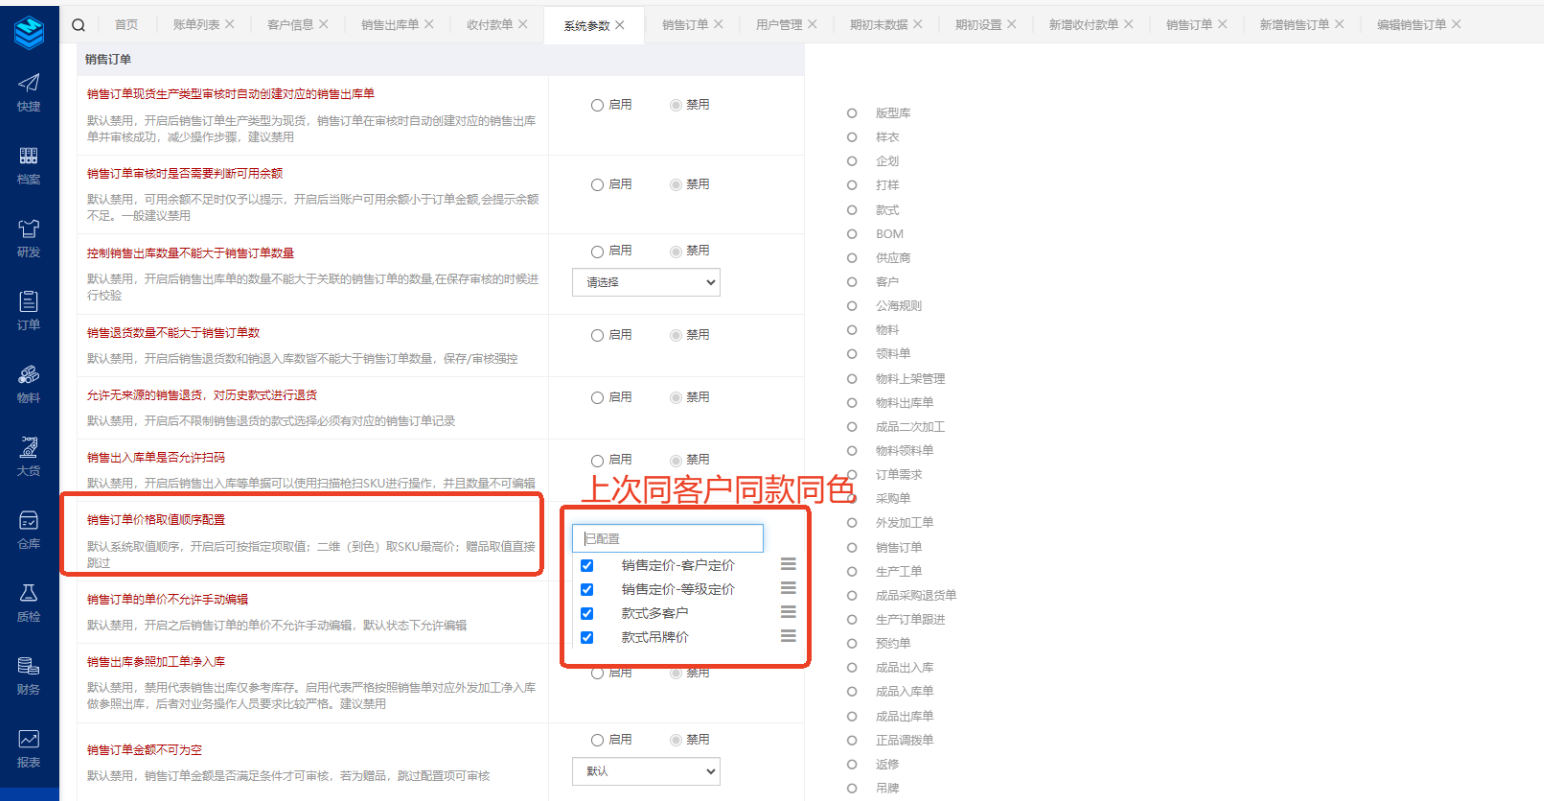1544x801 pixels.
Task: Switch to the 期初设置 tab
Action: pos(977,25)
